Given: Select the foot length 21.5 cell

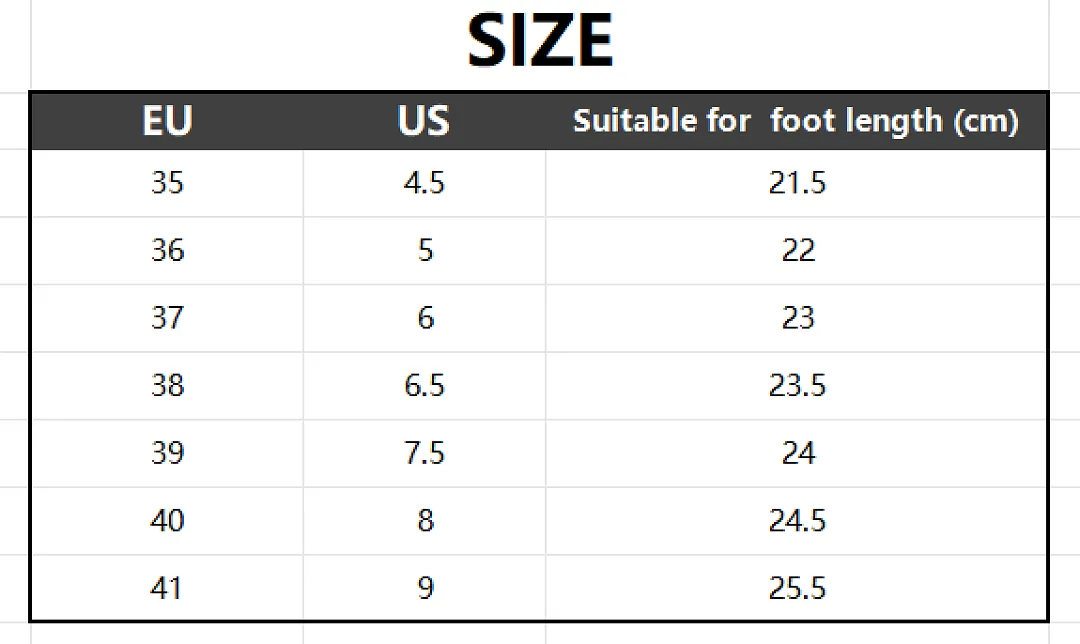Looking at the screenshot, I should [797, 183].
